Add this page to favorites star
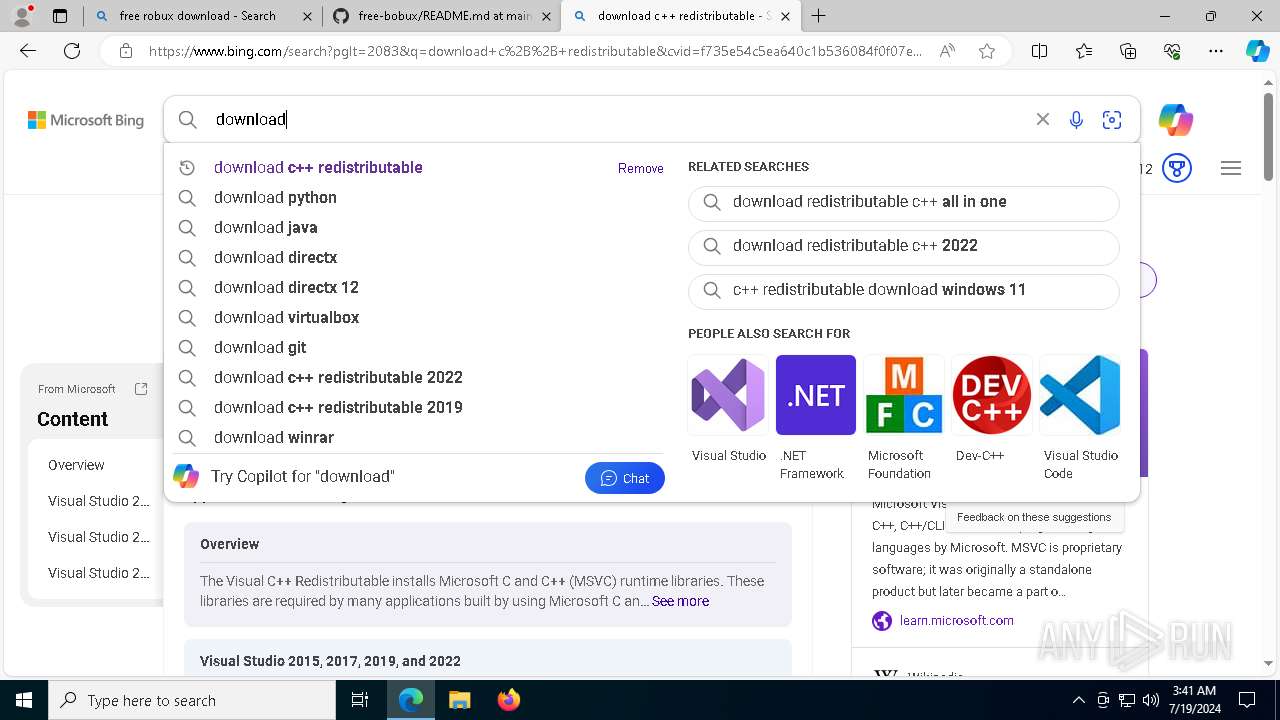The height and width of the screenshot is (720, 1280). [x=987, y=51]
